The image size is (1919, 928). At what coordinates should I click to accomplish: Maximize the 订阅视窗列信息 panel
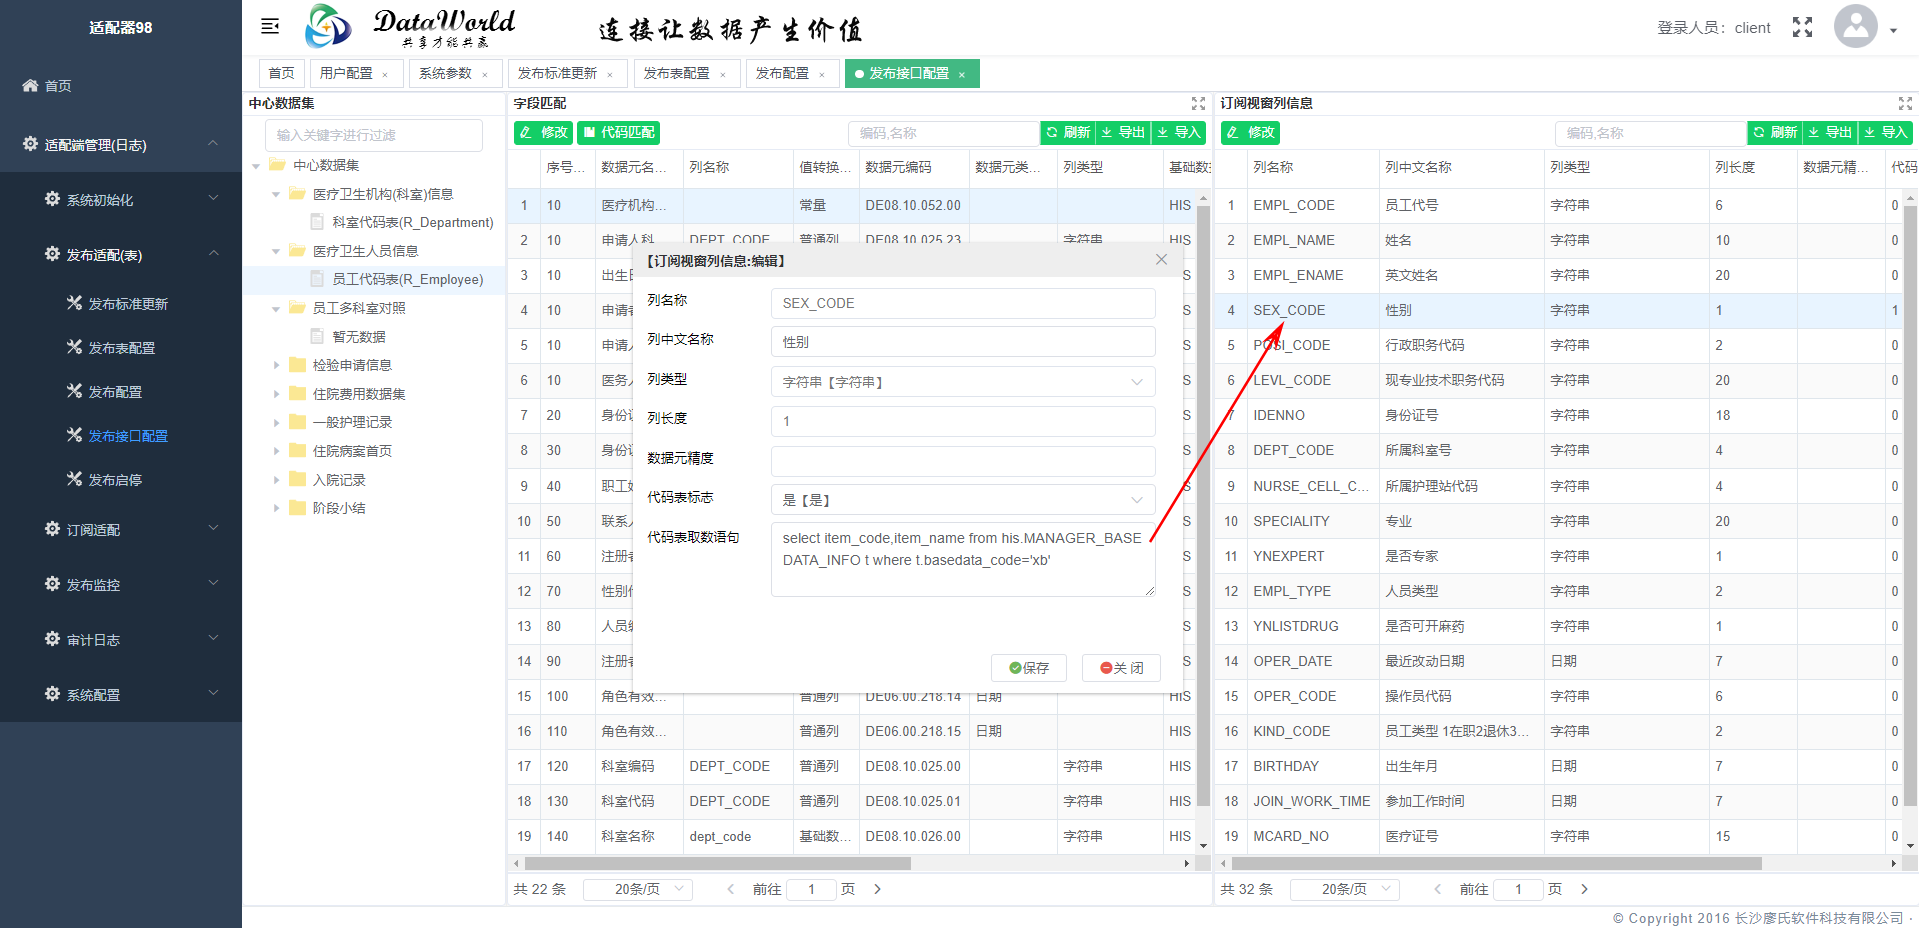(x=1905, y=103)
